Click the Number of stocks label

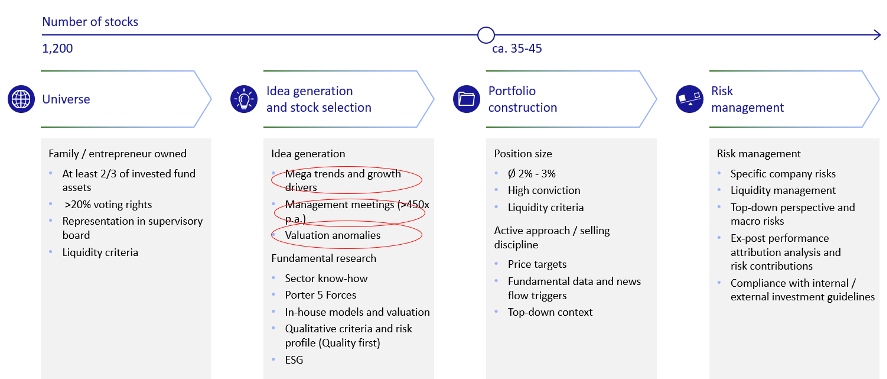pos(91,22)
